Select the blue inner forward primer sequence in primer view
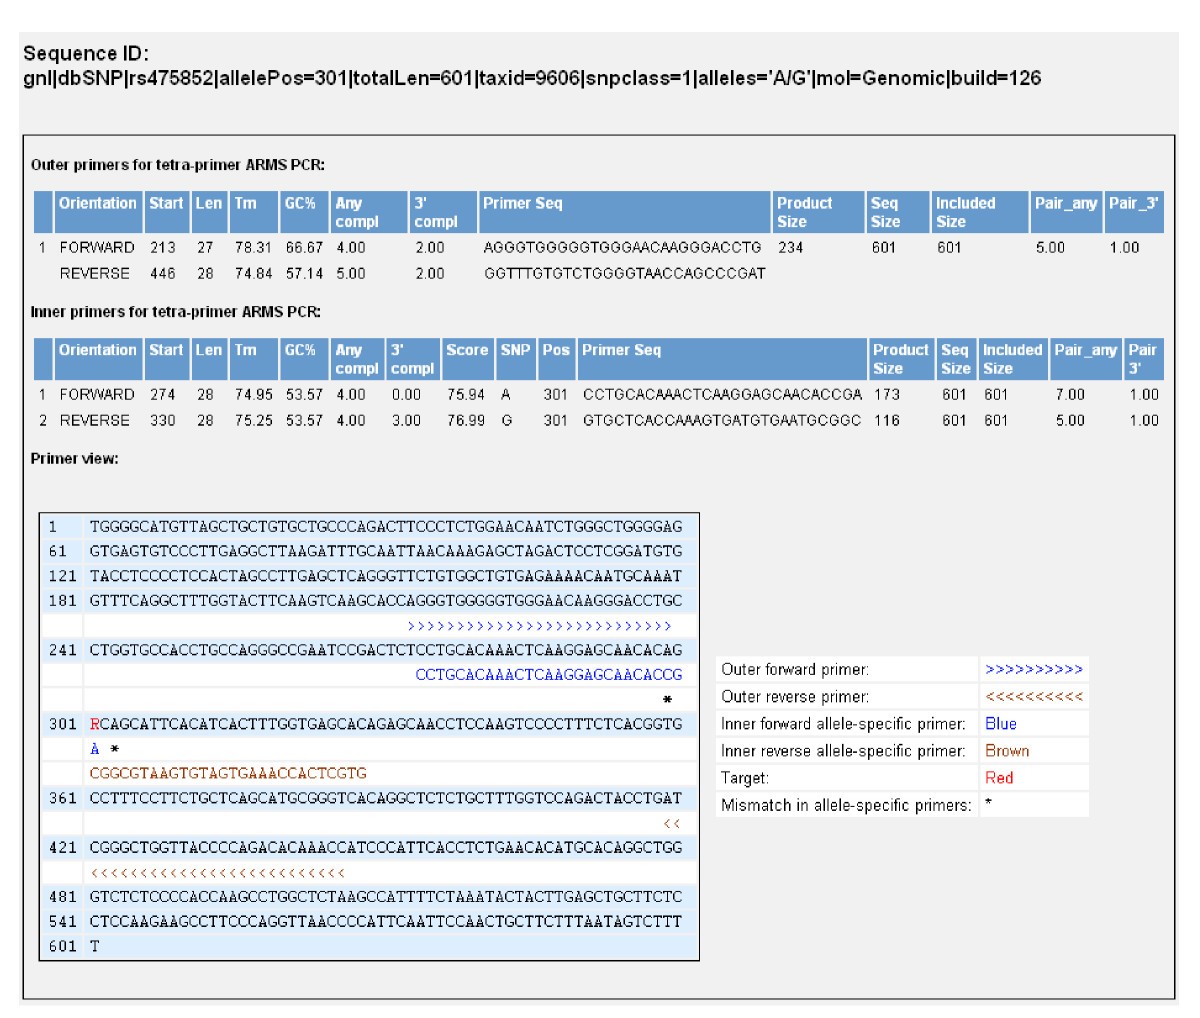Image resolution: width=1200 pixels, height=1018 pixels. (x=548, y=675)
